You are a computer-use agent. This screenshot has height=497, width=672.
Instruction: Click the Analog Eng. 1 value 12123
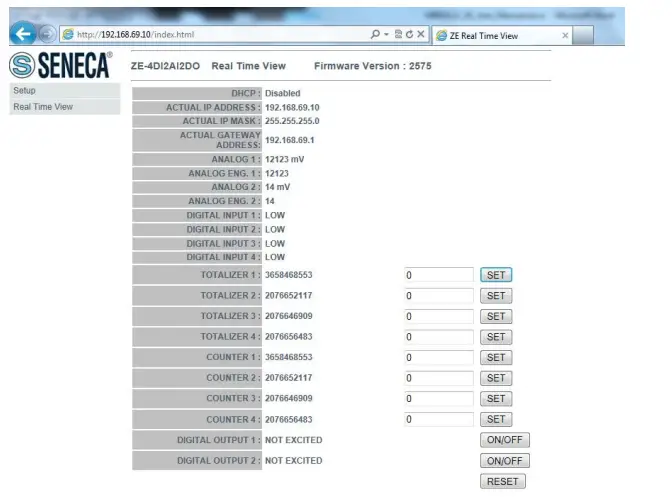pos(276,174)
